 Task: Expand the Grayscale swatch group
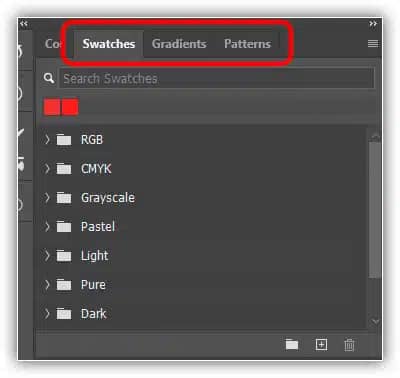pyautogui.click(x=47, y=197)
